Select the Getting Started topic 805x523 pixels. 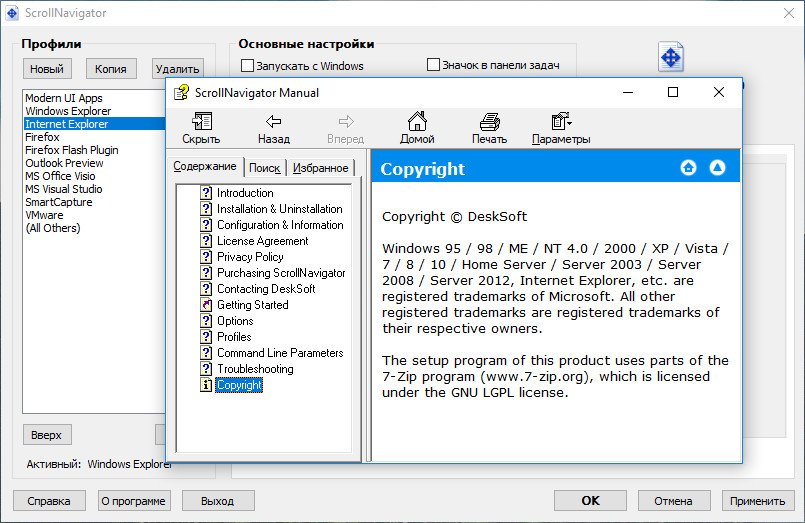pyautogui.click(x=253, y=305)
